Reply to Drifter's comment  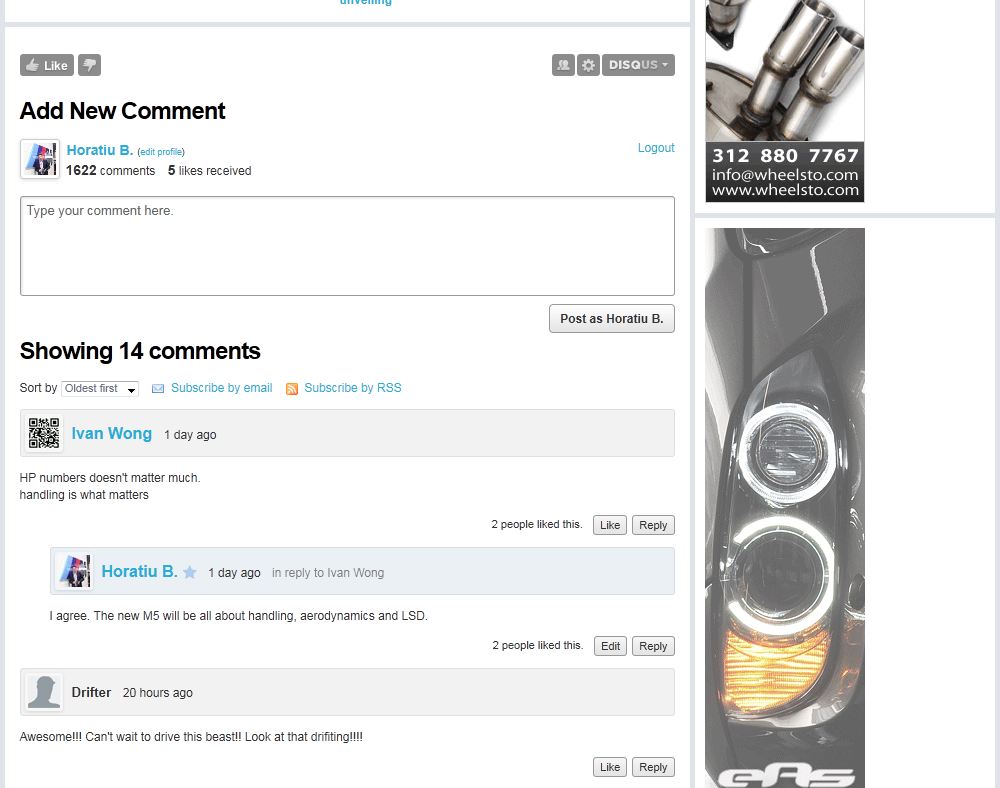(653, 768)
